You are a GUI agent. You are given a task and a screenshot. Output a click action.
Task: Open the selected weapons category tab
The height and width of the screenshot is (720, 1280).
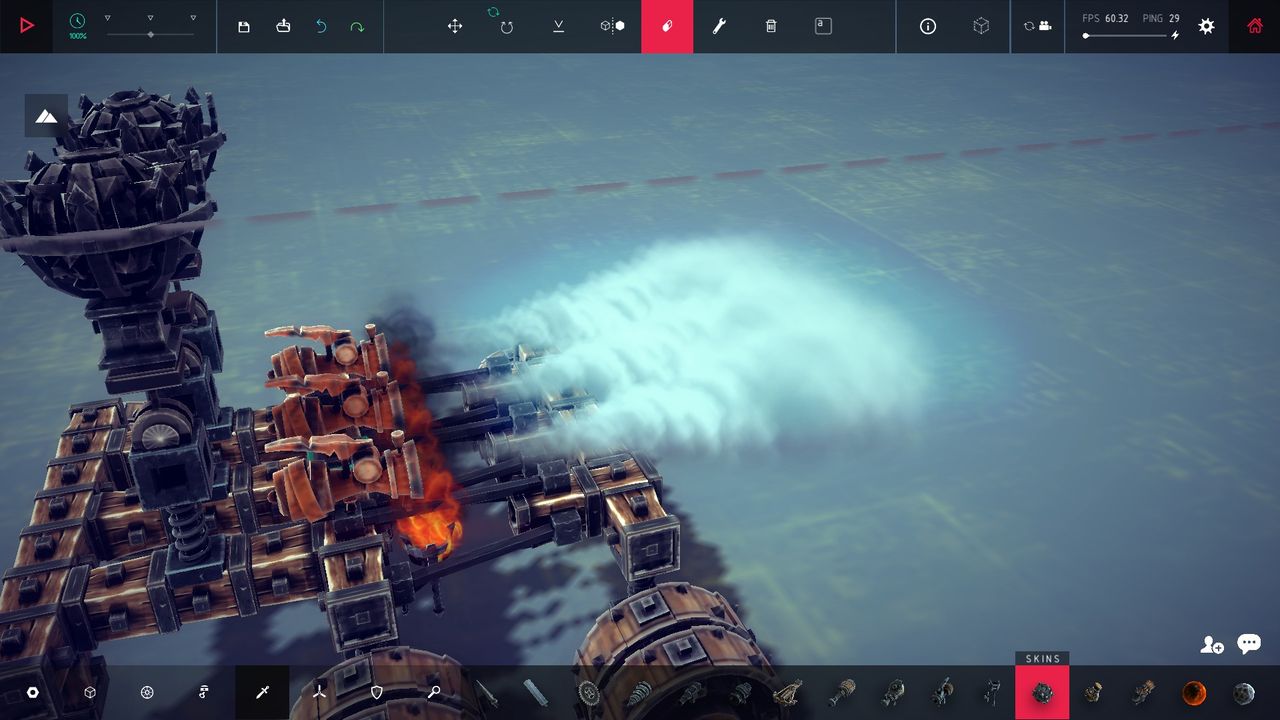pos(262,692)
